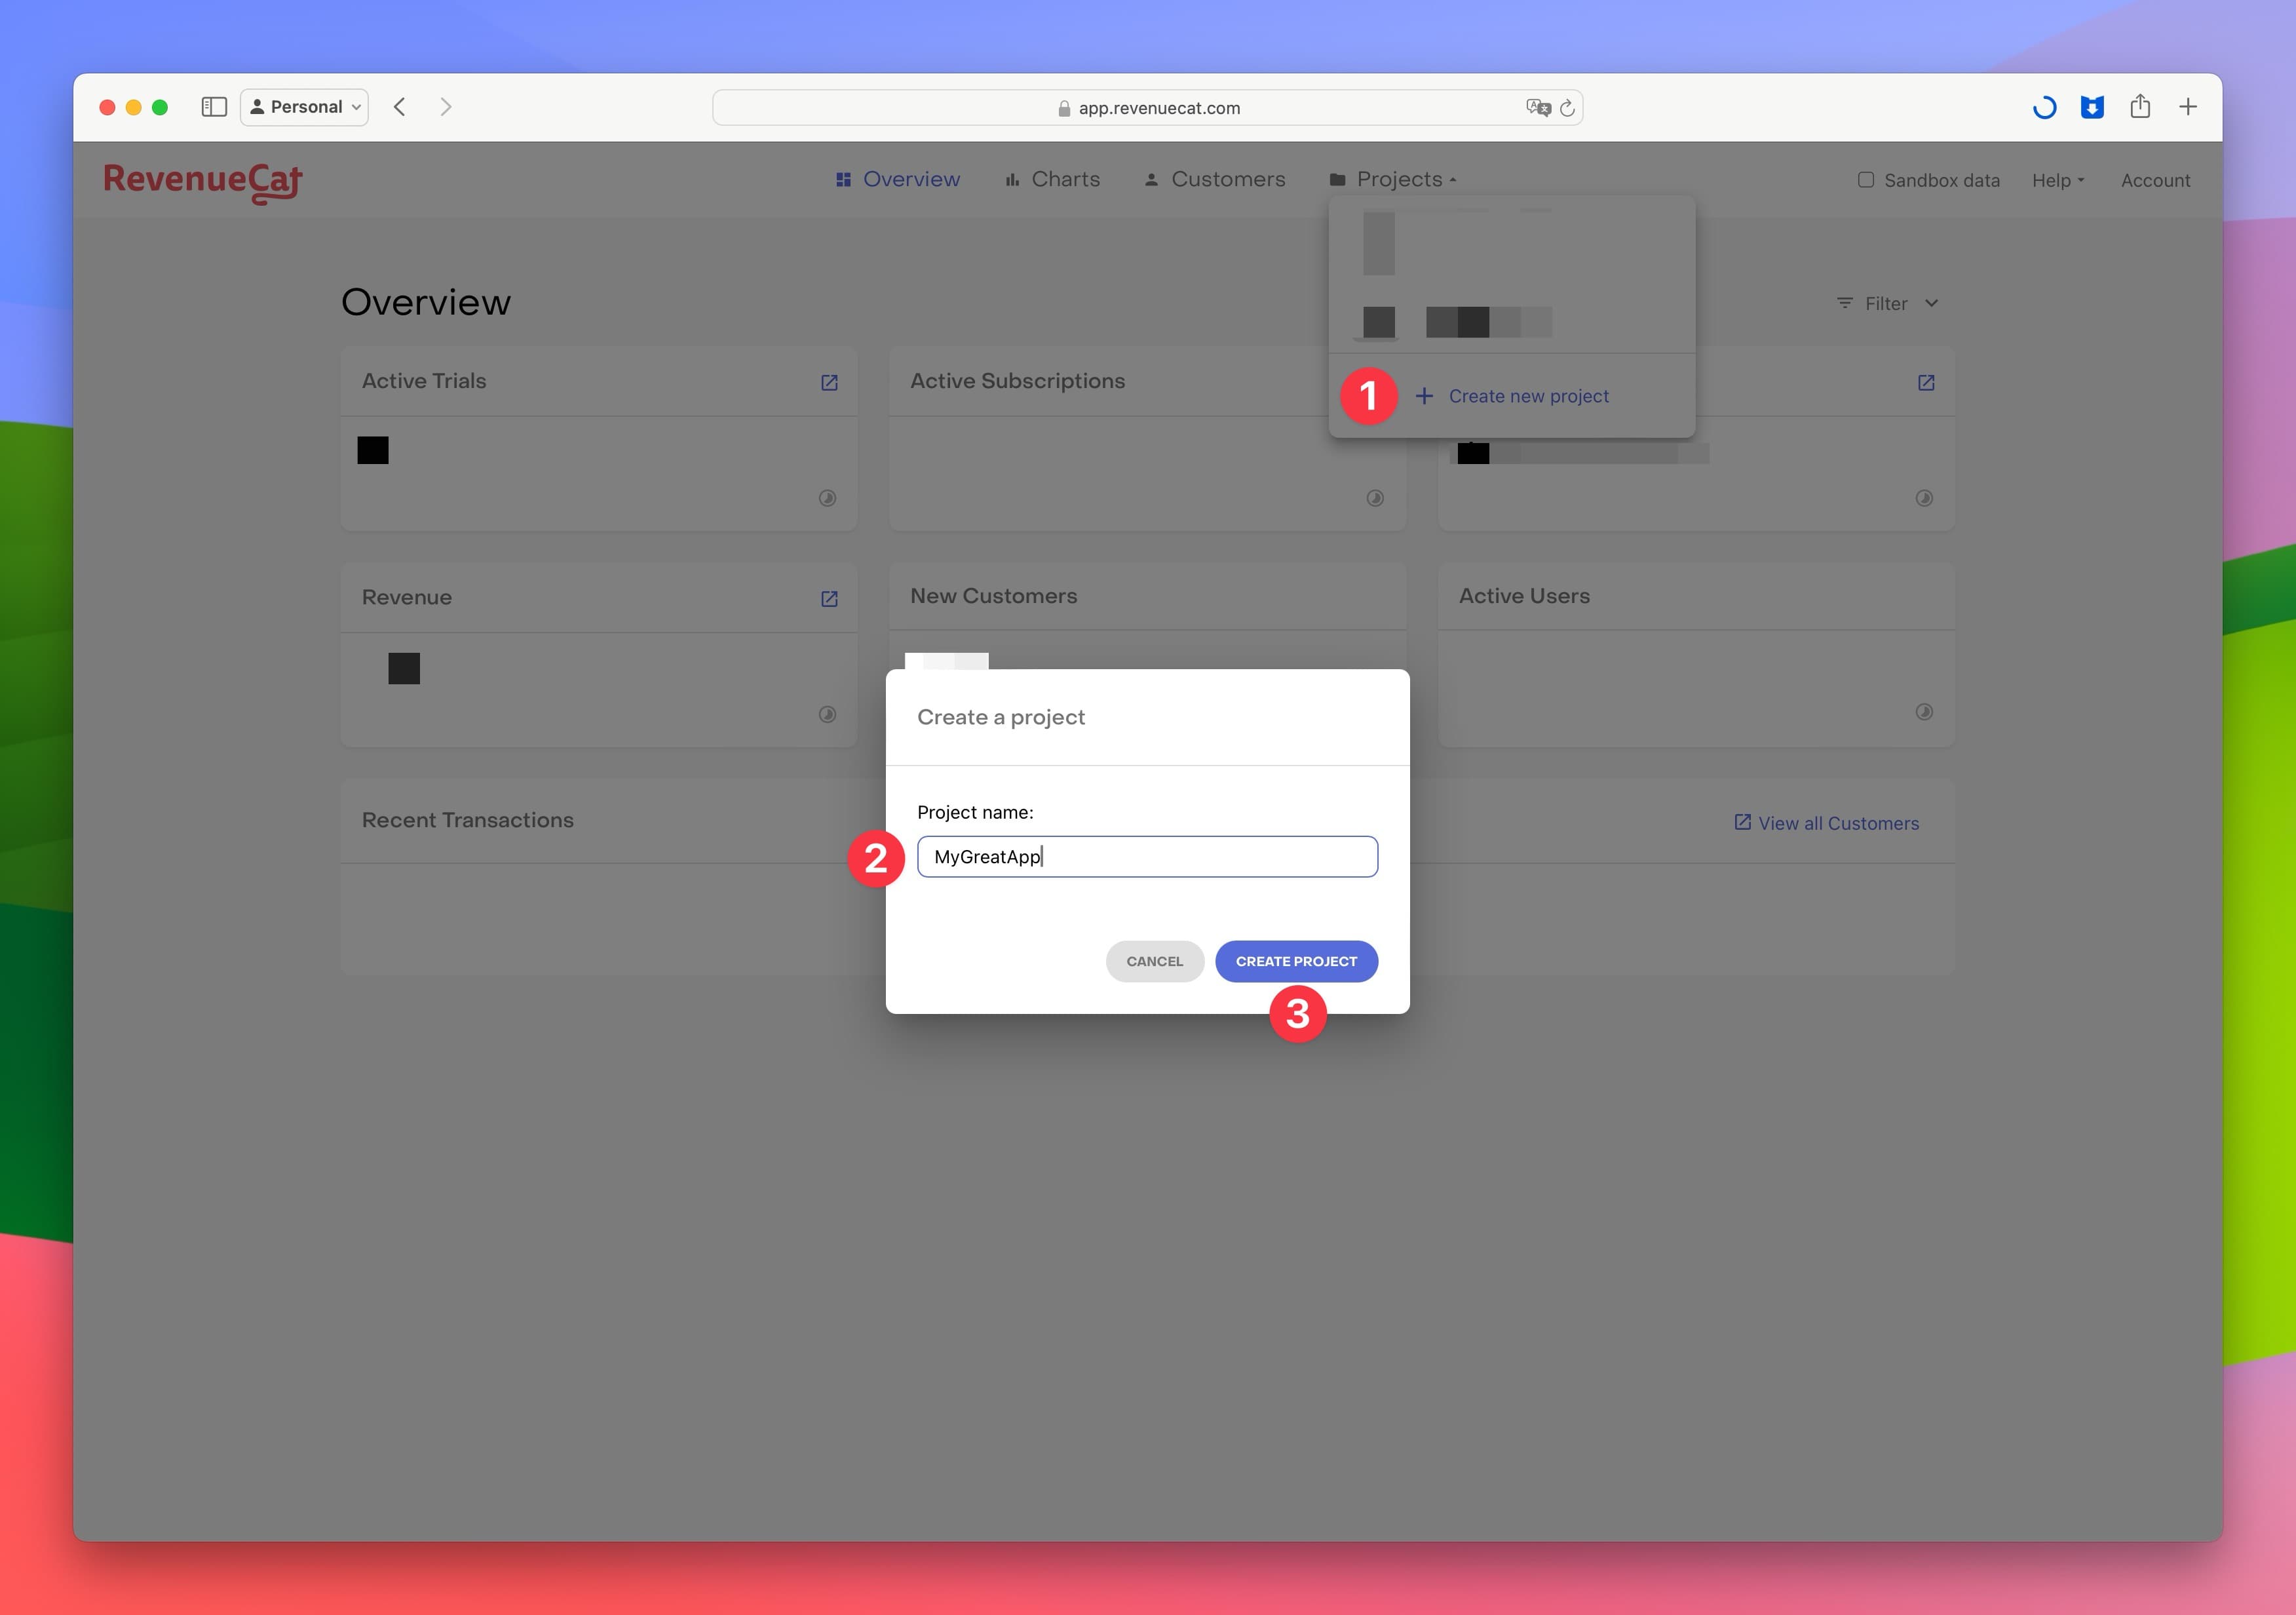Screen dimensions: 2296x1615
Task: Expand the Projects dropdown menu
Action: pos(1396,178)
